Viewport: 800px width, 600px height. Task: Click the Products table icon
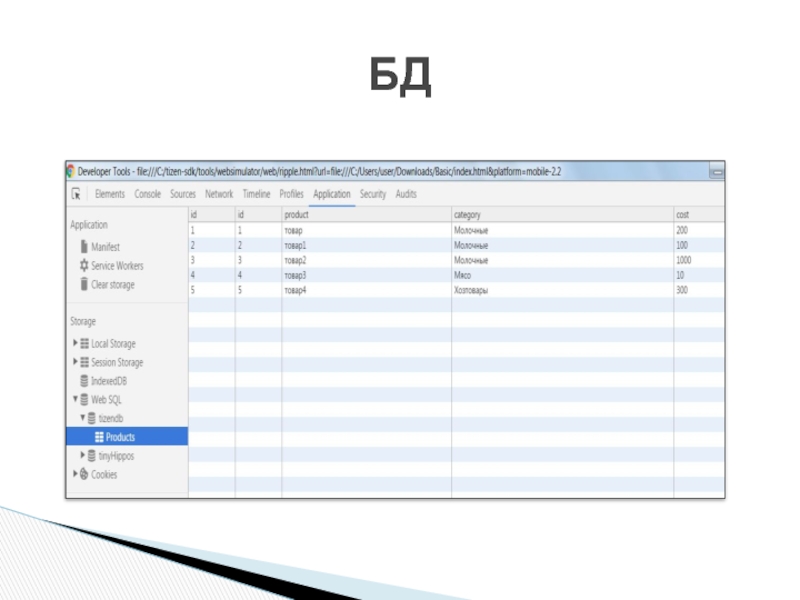[x=99, y=437]
